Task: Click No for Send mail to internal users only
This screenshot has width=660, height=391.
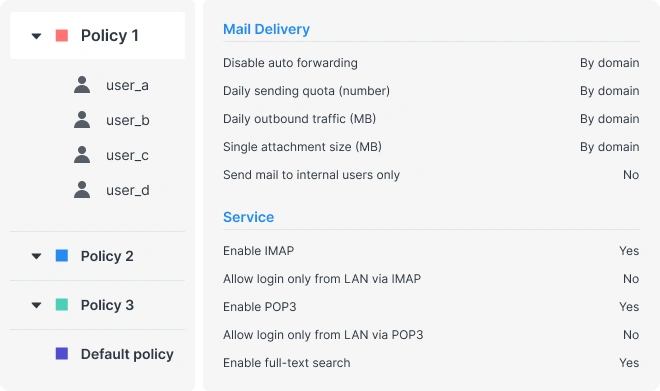Action: click(631, 175)
